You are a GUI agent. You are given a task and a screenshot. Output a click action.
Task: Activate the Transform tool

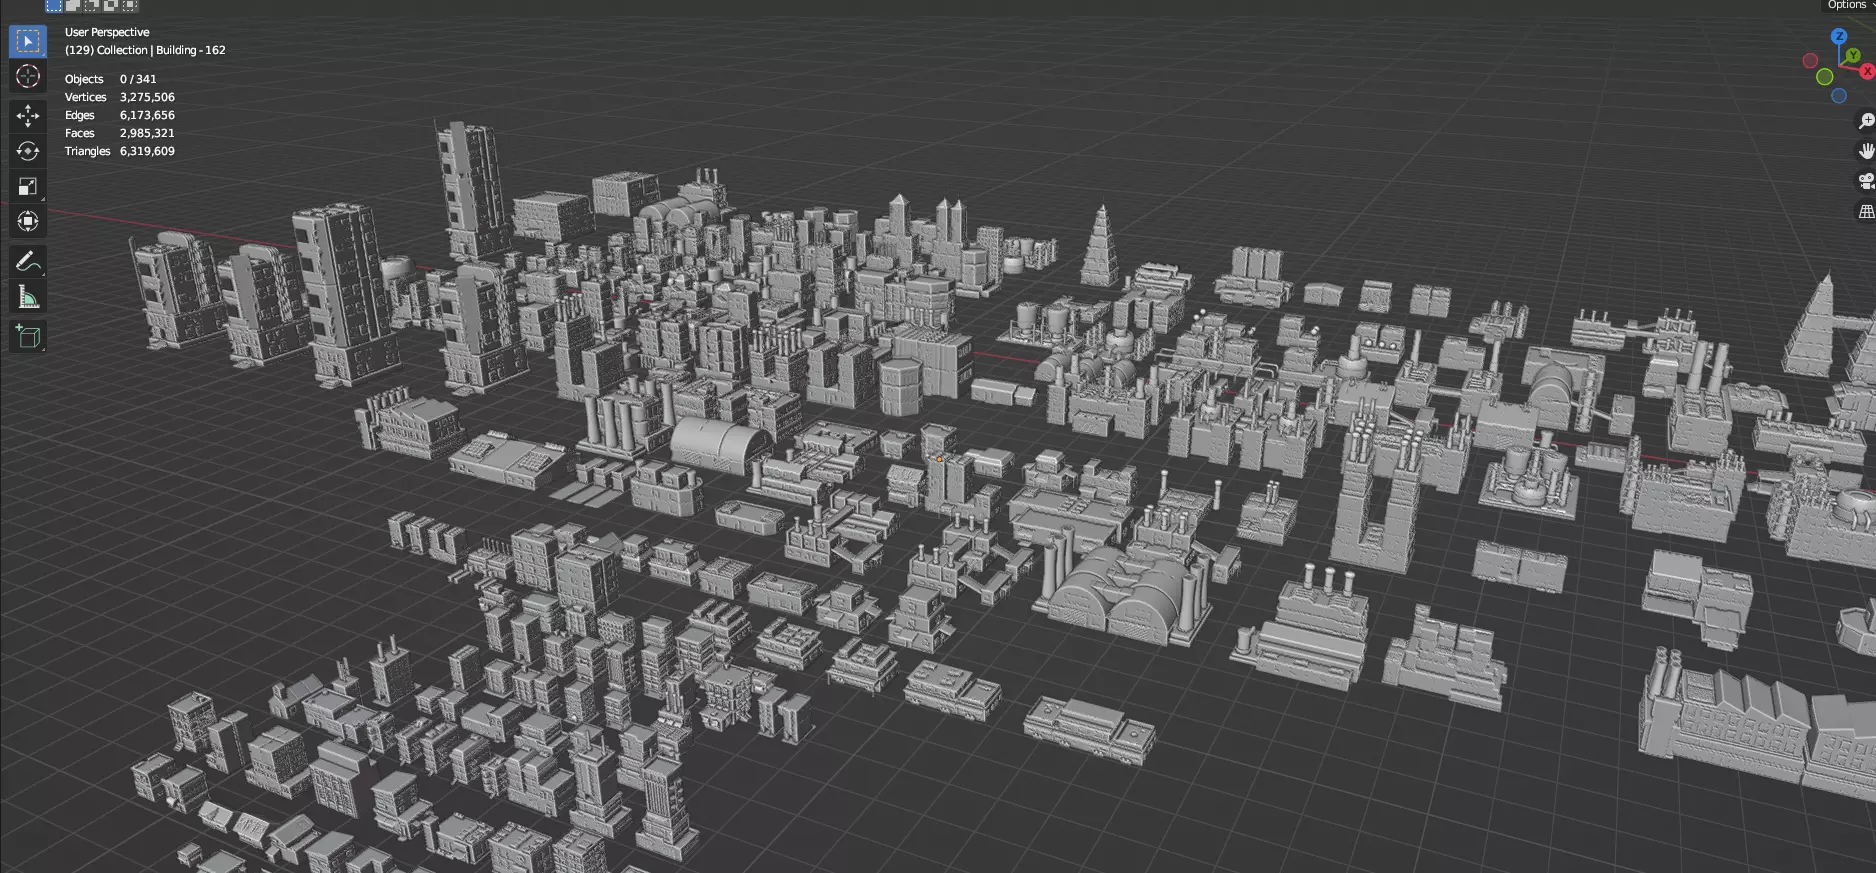coord(28,221)
